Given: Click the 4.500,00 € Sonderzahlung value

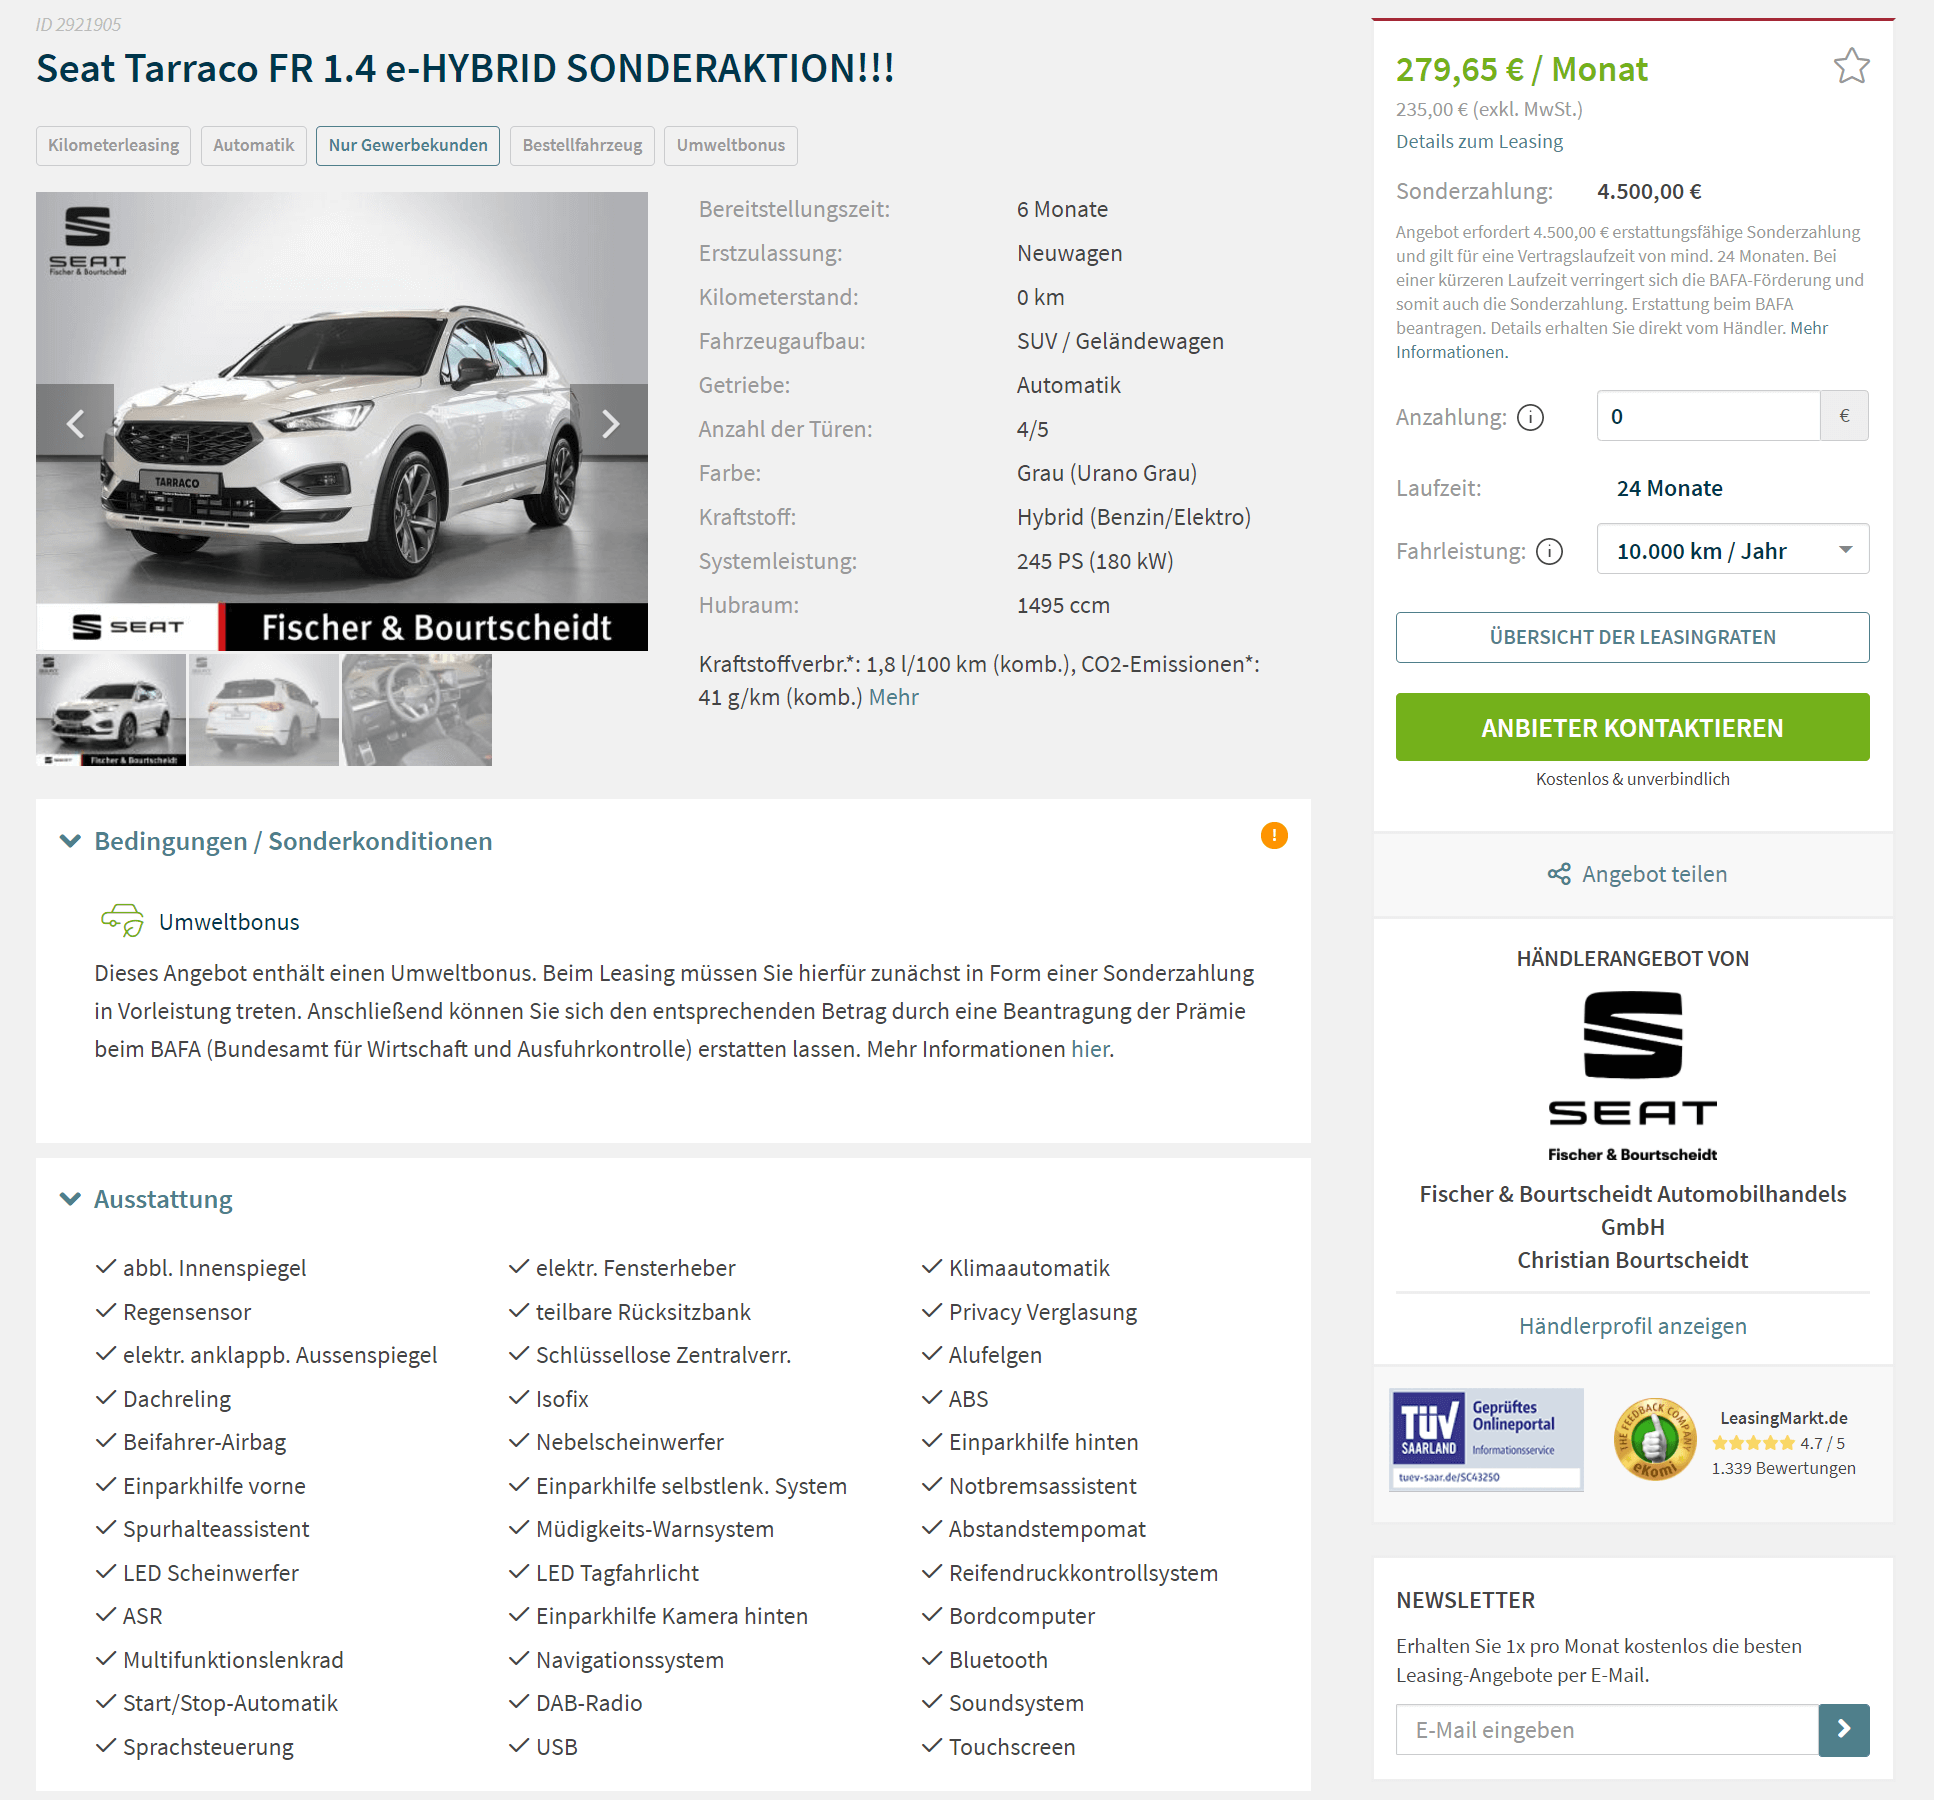Looking at the screenshot, I should pos(1649,191).
